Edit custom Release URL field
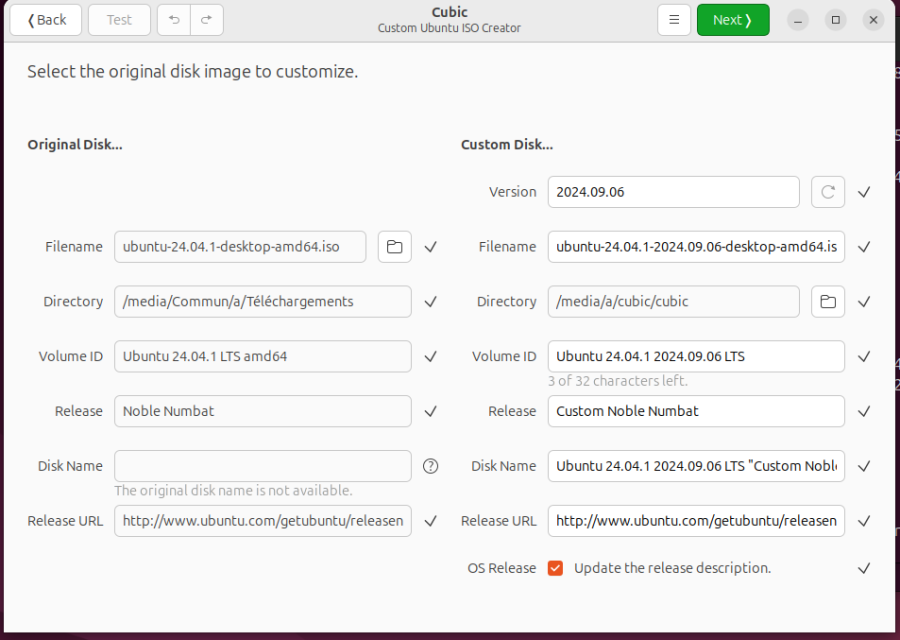Image resolution: width=900 pixels, height=640 pixels. [696, 521]
